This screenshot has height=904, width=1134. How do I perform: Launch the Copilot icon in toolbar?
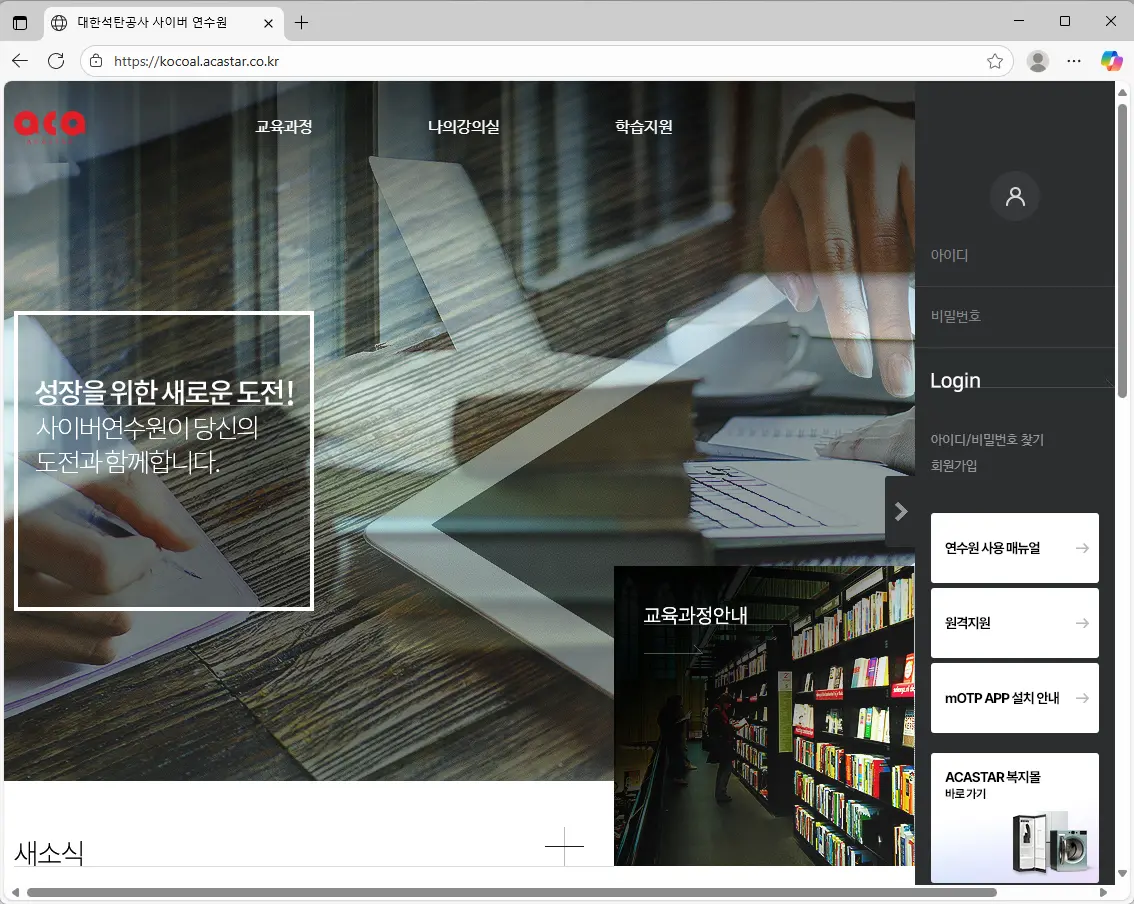pyautogui.click(x=1111, y=61)
